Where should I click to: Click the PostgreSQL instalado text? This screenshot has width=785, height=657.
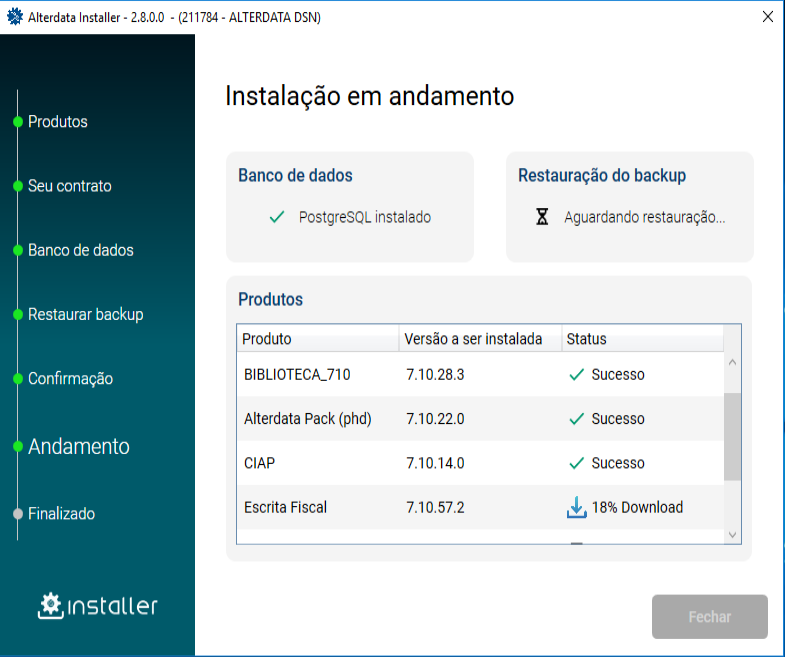[364, 217]
